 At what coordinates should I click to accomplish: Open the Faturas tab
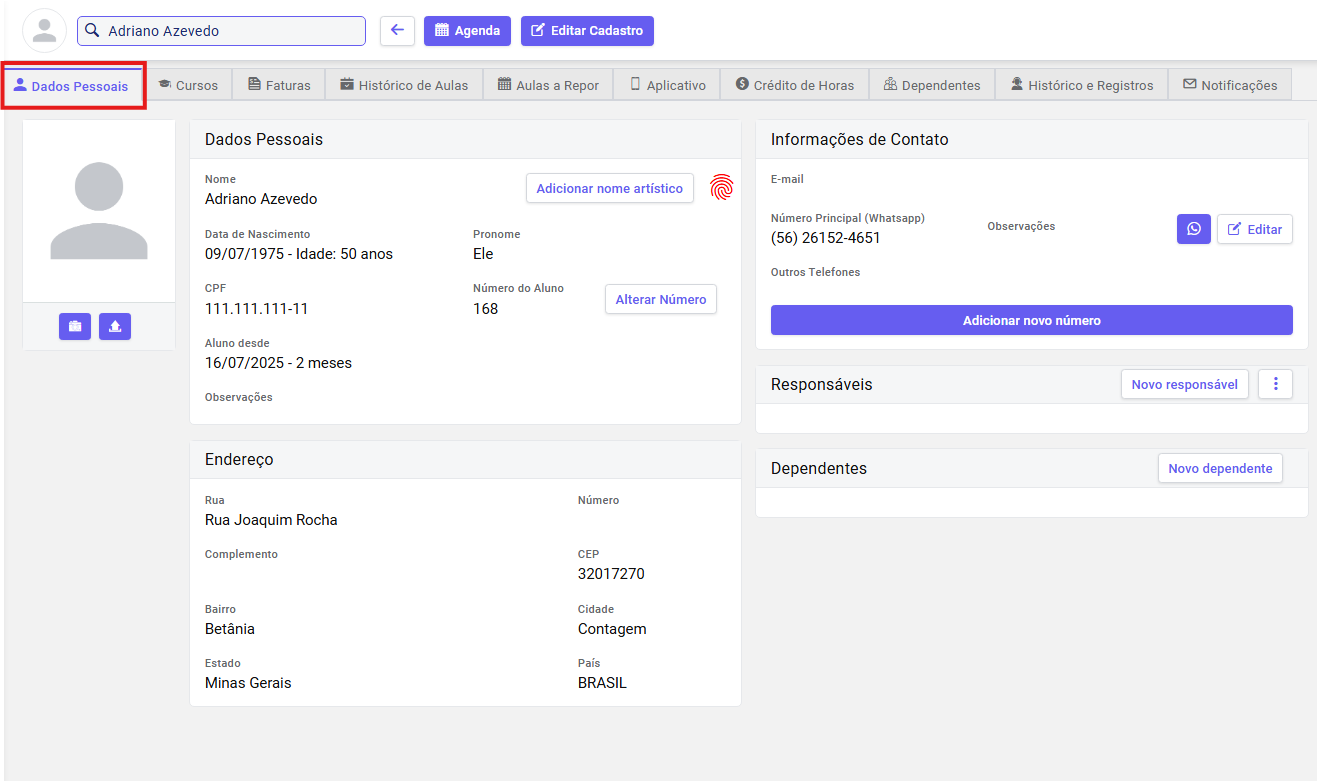[279, 85]
